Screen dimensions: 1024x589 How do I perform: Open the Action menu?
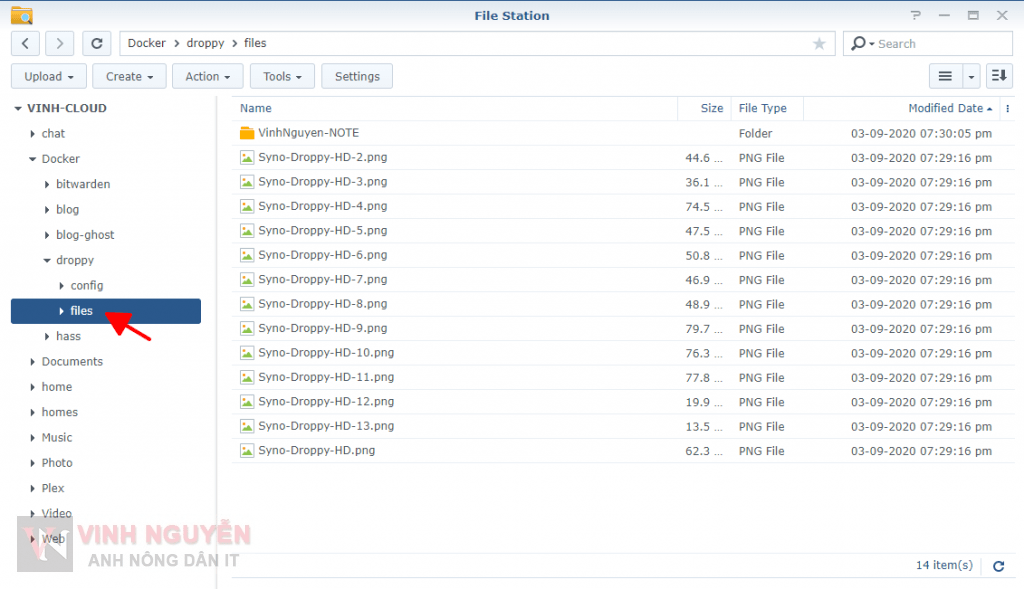click(208, 76)
